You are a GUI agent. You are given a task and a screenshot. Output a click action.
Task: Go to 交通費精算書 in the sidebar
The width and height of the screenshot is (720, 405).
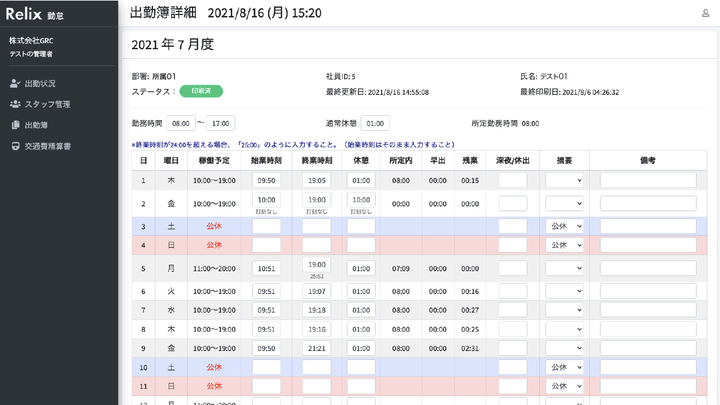coord(47,146)
